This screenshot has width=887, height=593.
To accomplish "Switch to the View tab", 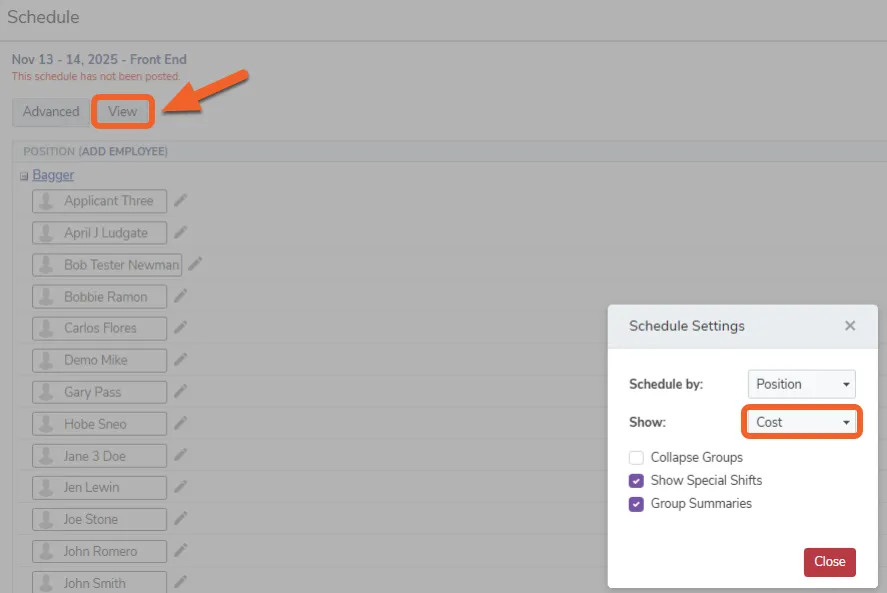I will (123, 111).
